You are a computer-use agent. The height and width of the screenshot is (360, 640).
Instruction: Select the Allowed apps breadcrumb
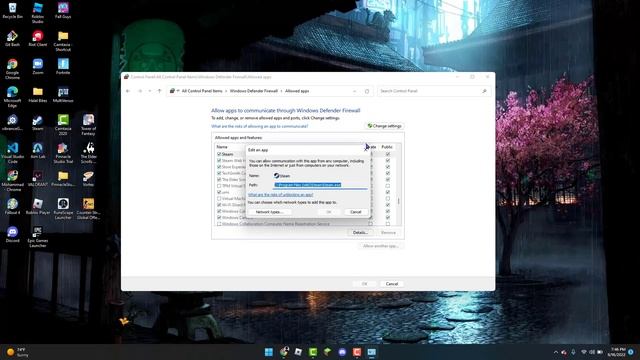point(297,91)
